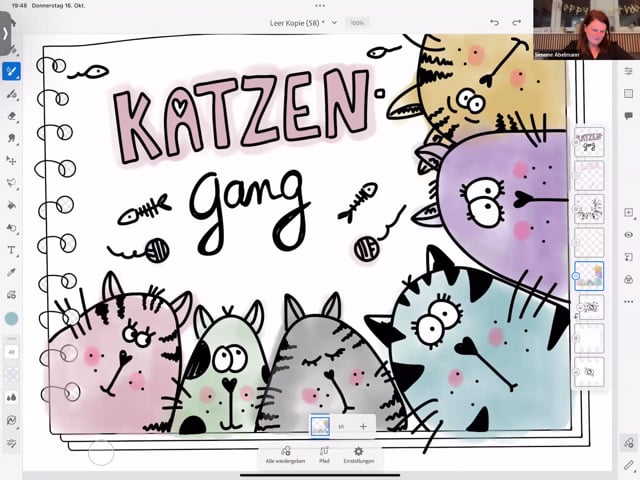Toggle layer visibility eye icon
Screen dimensions: 640x480
[629, 235]
